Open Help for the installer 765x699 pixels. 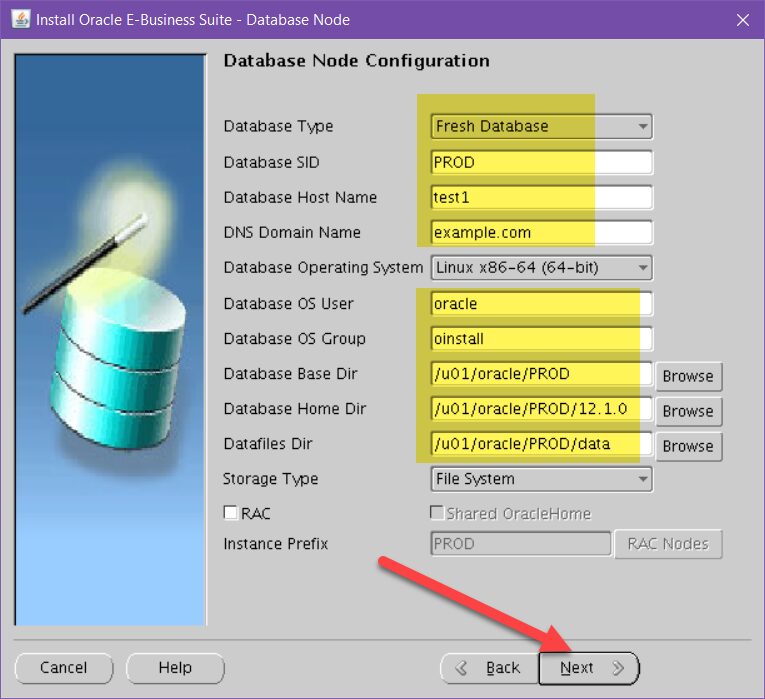[x=175, y=668]
